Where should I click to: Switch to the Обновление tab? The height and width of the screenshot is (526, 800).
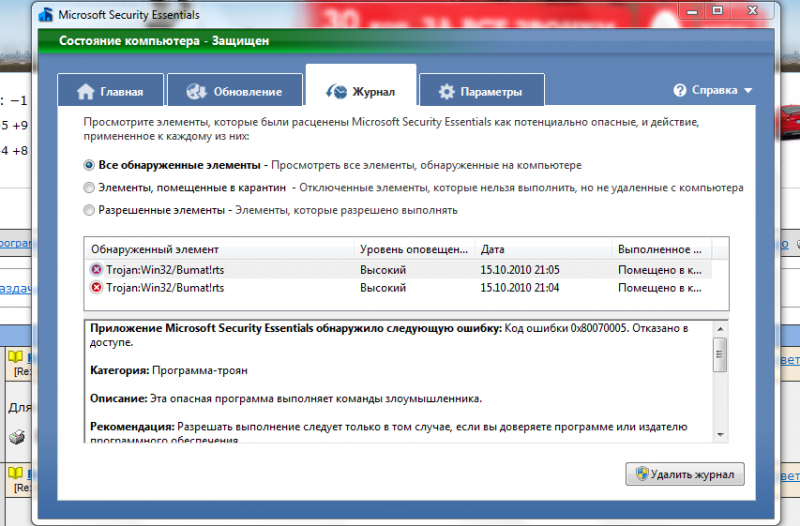tap(235, 90)
